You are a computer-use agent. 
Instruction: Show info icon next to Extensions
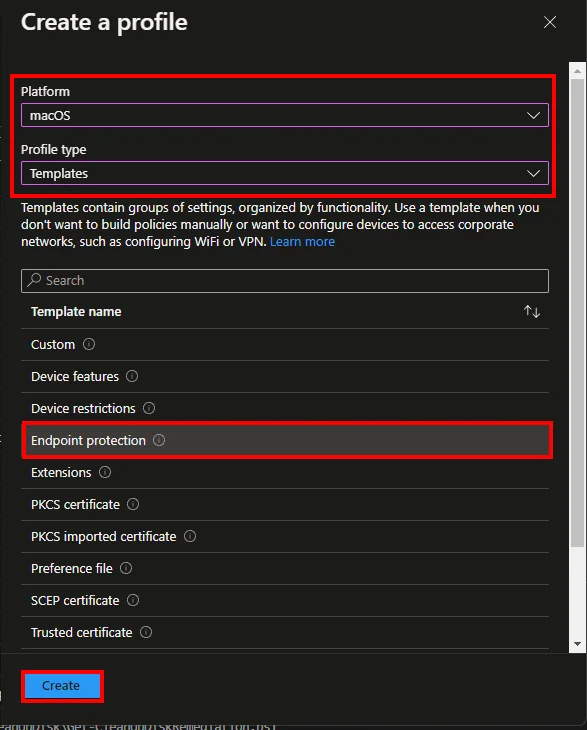pos(105,472)
